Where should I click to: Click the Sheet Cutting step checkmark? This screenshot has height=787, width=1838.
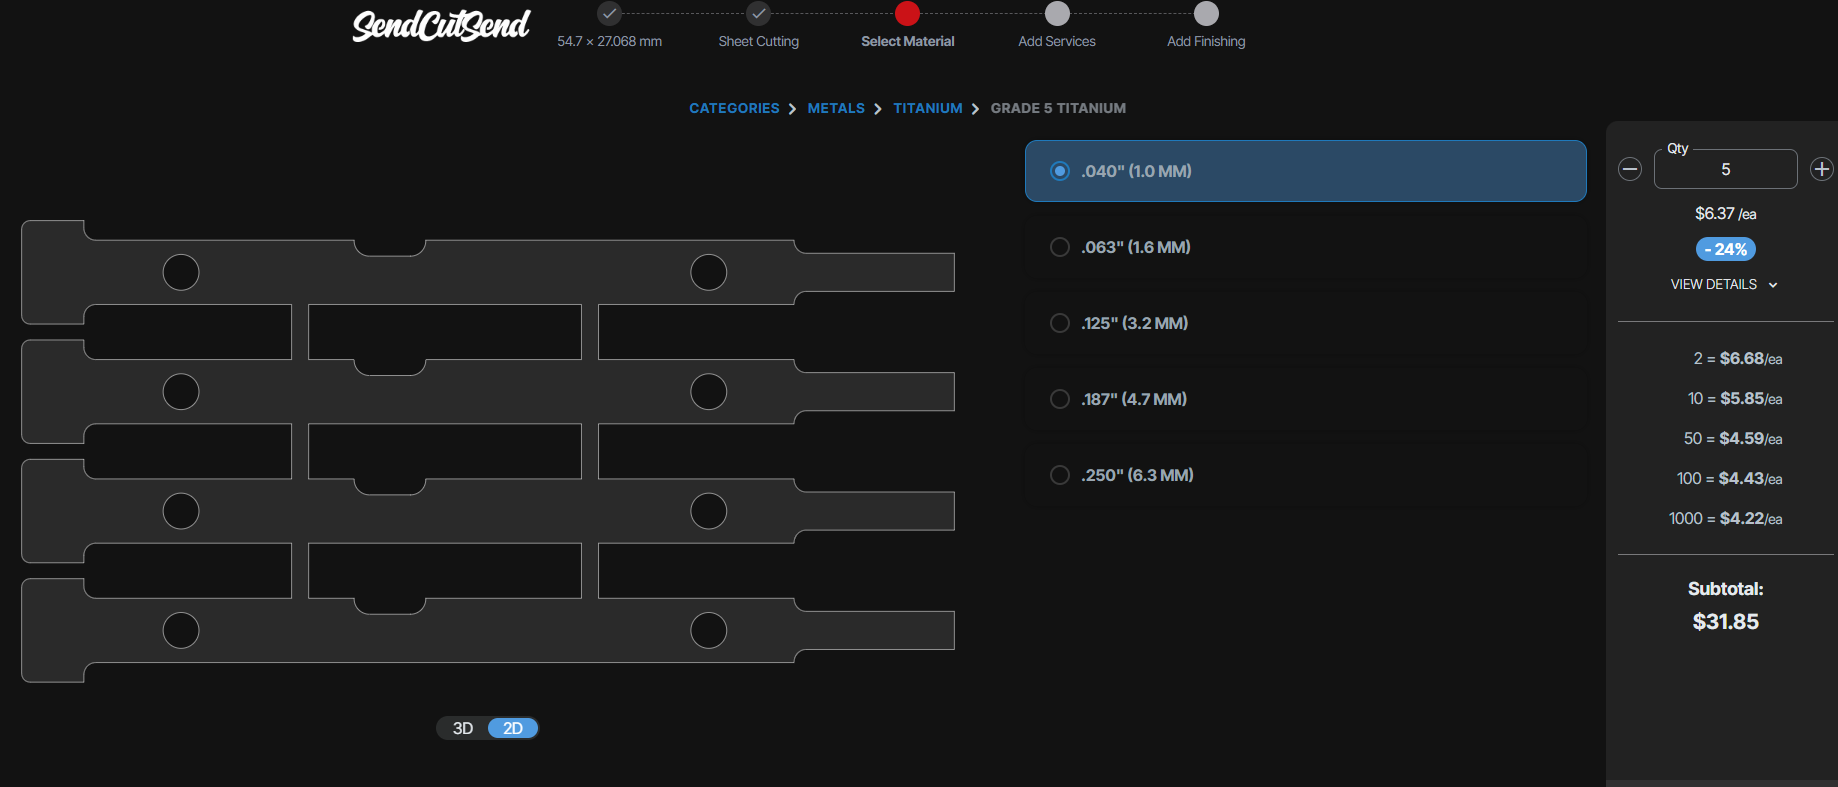(758, 14)
